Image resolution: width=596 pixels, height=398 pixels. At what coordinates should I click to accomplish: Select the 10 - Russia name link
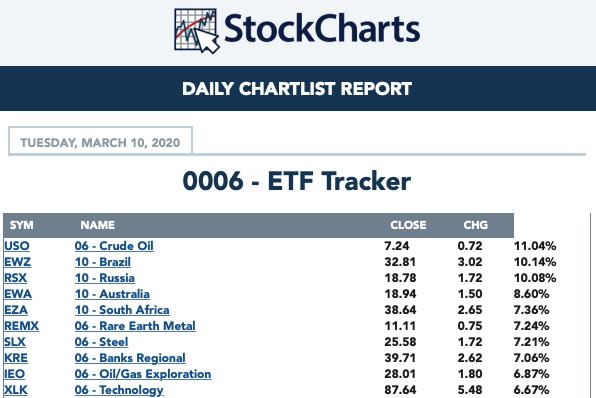point(105,278)
